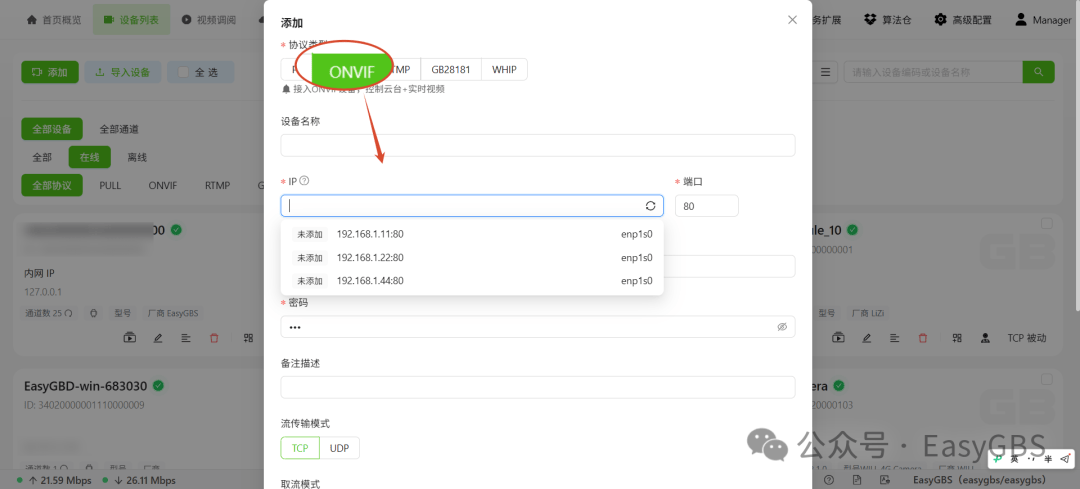Image resolution: width=1080 pixels, height=489 pixels.
Task: Open 设备列表 in the top navigation
Action: pos(131,20)
